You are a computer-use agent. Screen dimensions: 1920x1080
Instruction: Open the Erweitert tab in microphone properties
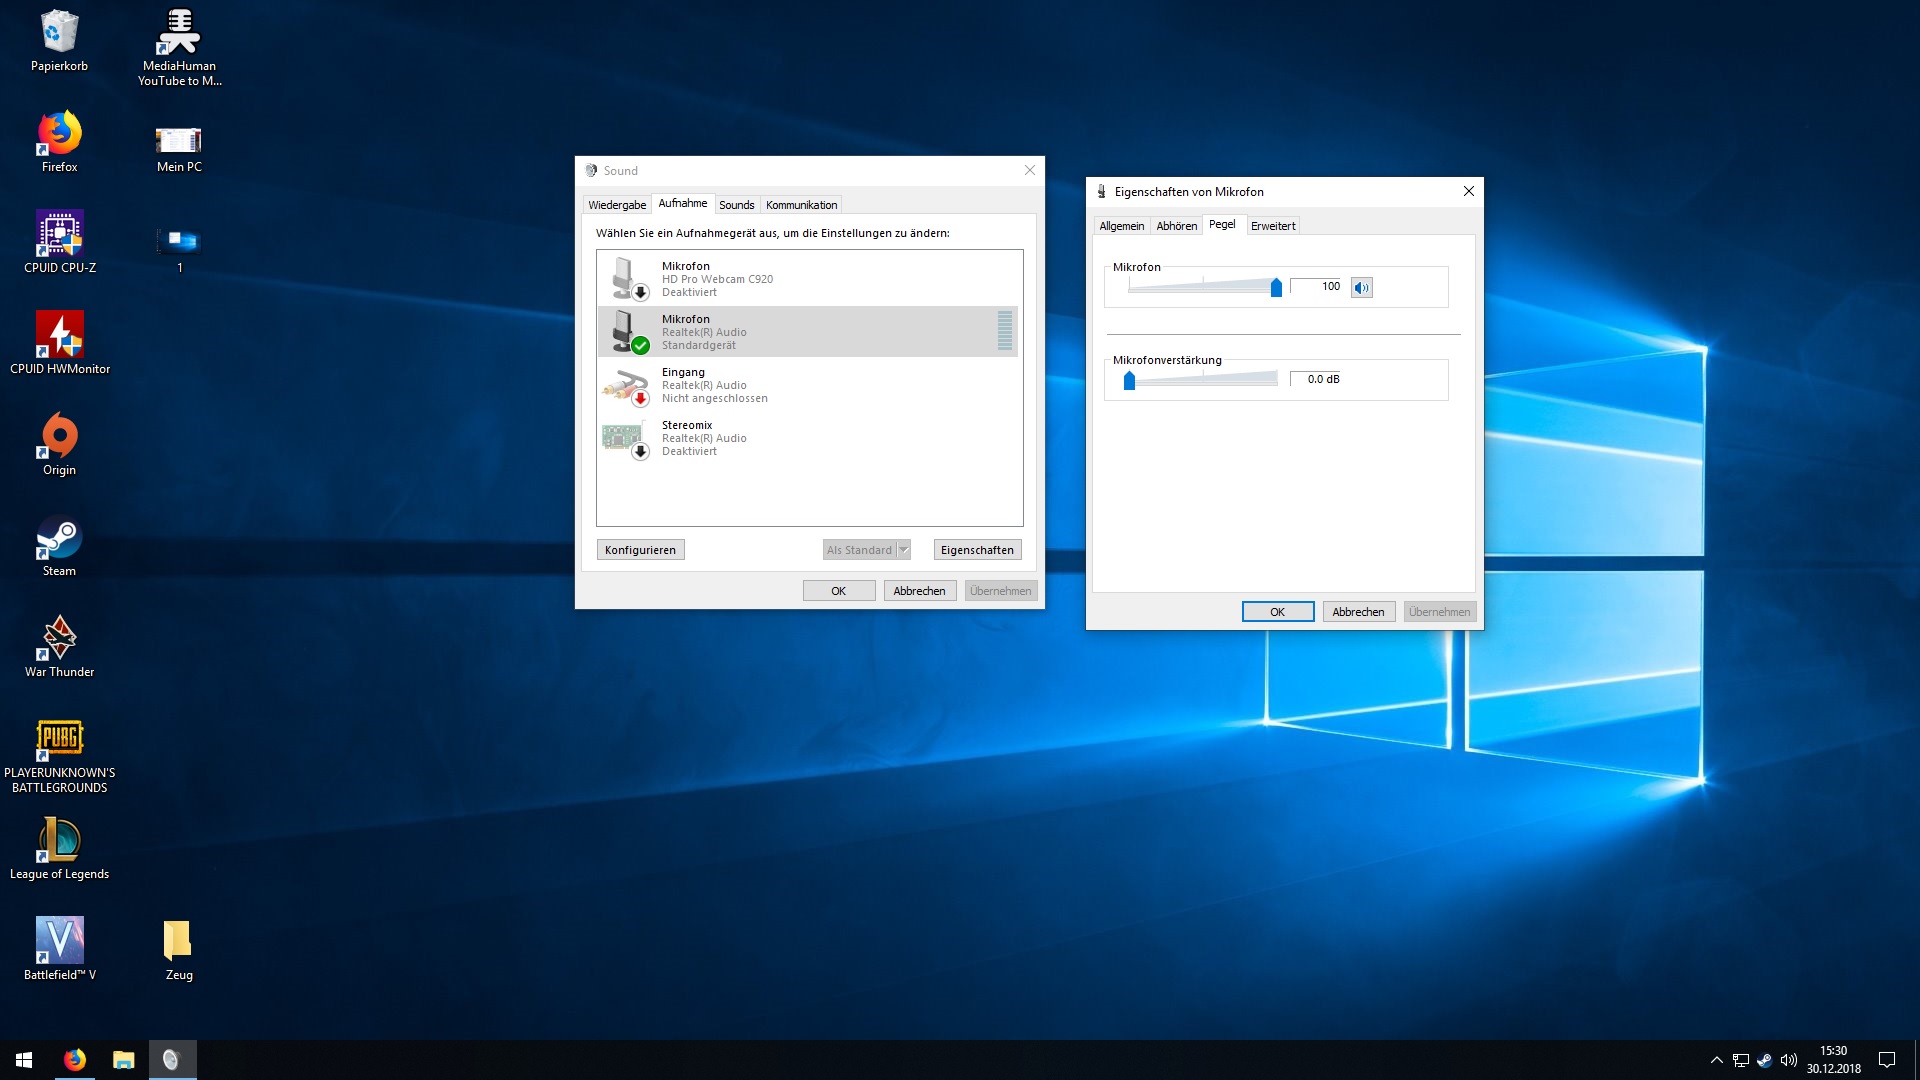(1272, 226)
